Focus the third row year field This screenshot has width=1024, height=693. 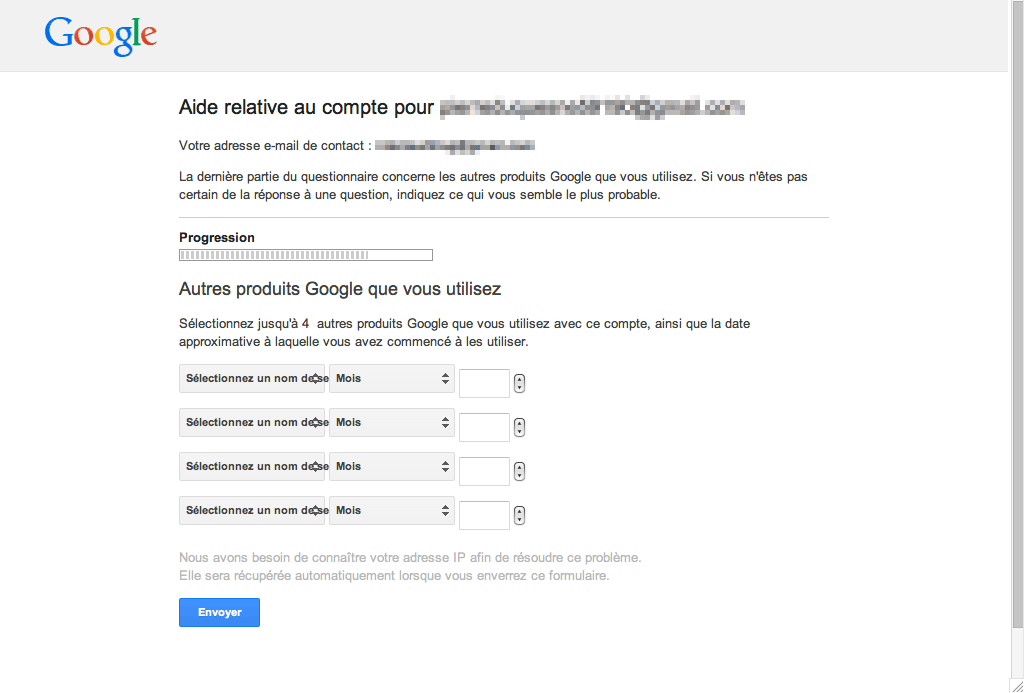click(x=485, y=471)
